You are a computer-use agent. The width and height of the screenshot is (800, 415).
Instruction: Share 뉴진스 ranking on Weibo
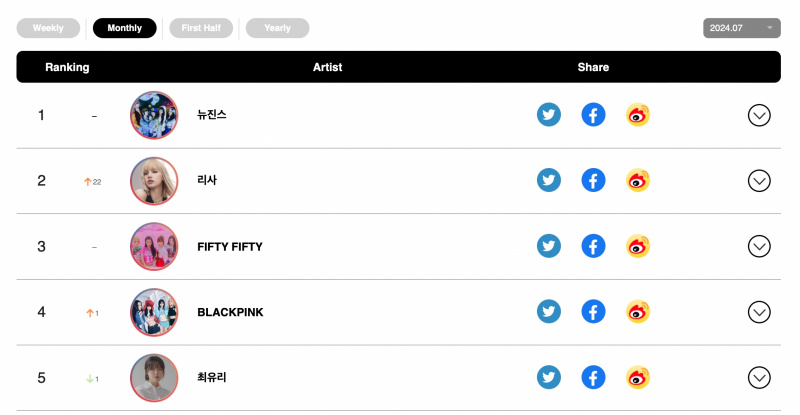638,115
